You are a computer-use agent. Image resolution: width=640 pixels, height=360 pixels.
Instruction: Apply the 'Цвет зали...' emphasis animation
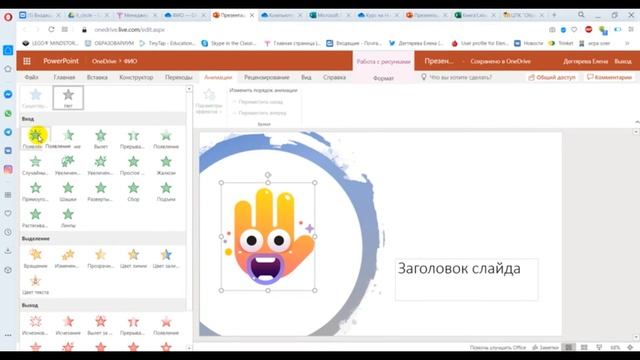pyautogui.click(x=166, y=258)
